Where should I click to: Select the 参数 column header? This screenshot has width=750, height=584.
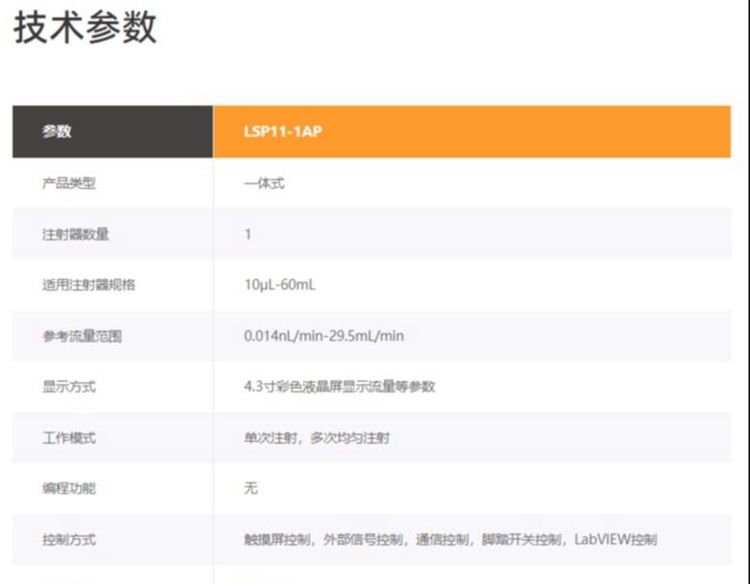[x=57, y=132]
